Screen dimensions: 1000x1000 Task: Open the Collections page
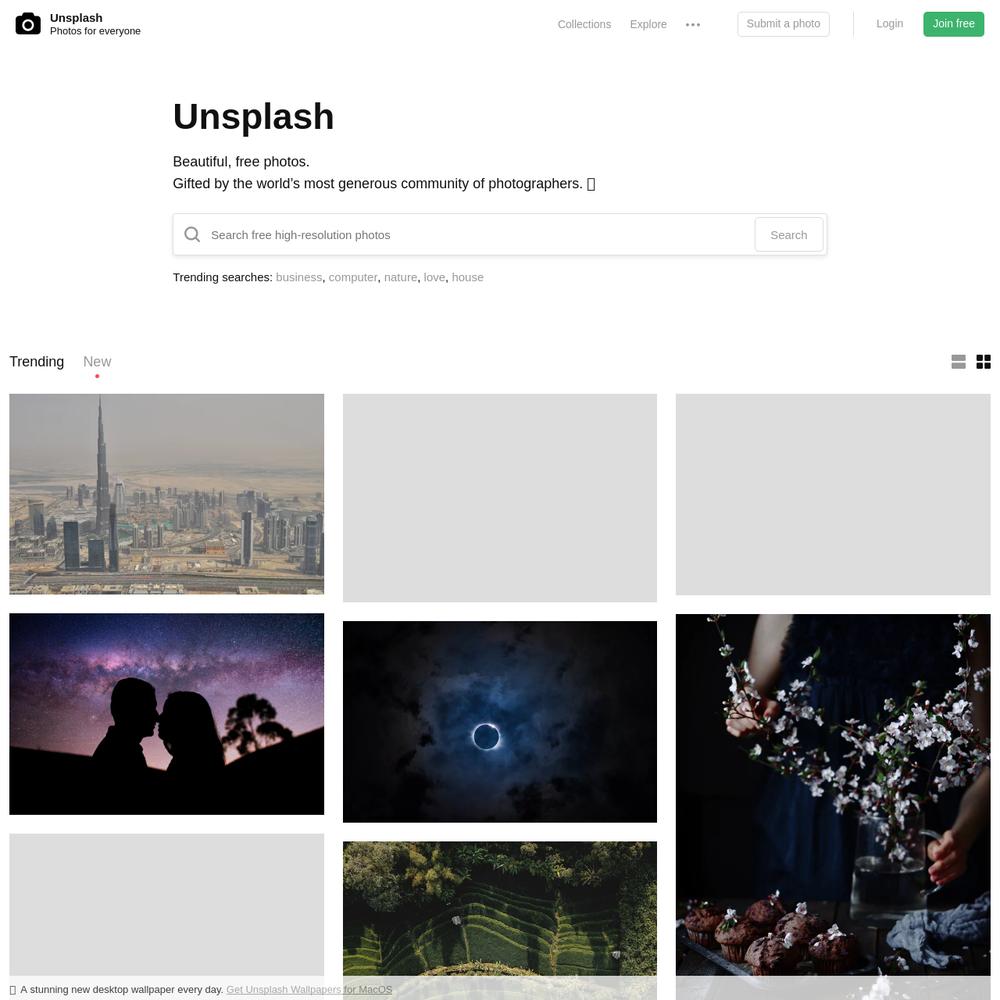pyautogui.click(x=584, y=24)
